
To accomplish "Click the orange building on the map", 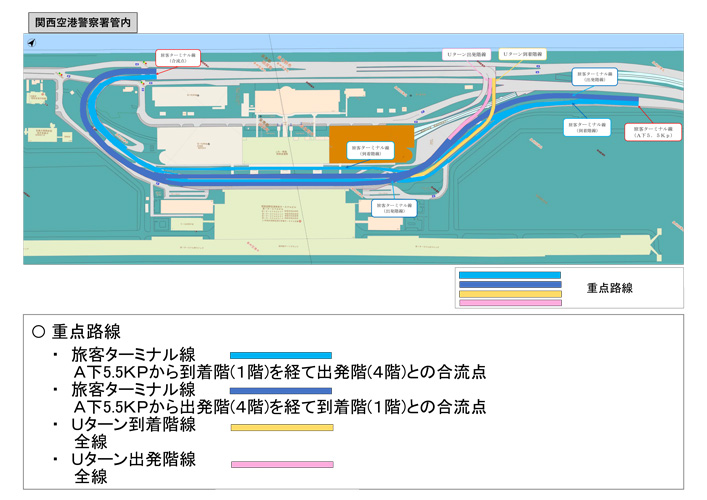I will pos(372,144).
